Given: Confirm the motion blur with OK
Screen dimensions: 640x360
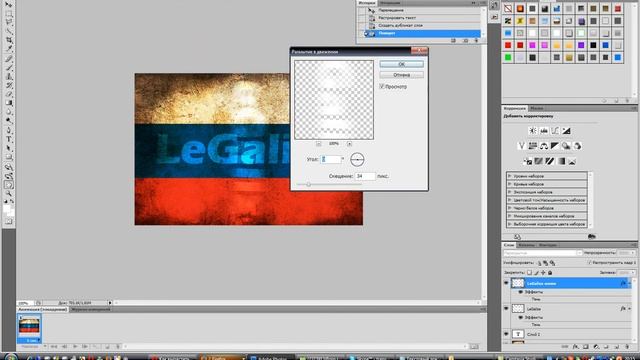Looking at the screenshot, I should click(402, 64).
